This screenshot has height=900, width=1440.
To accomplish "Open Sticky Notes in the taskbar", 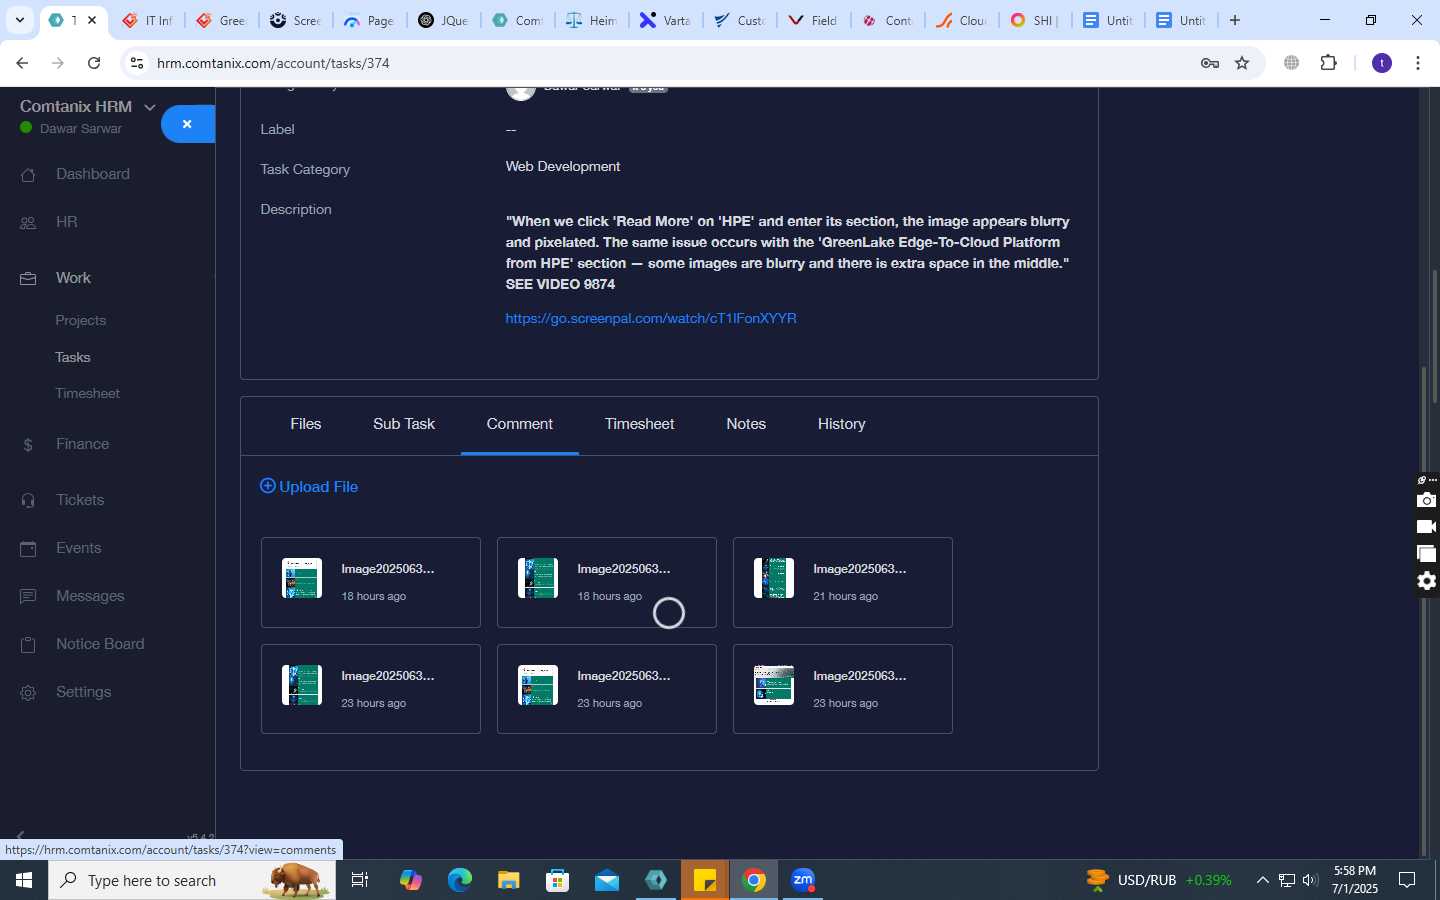I will [705, 880].
